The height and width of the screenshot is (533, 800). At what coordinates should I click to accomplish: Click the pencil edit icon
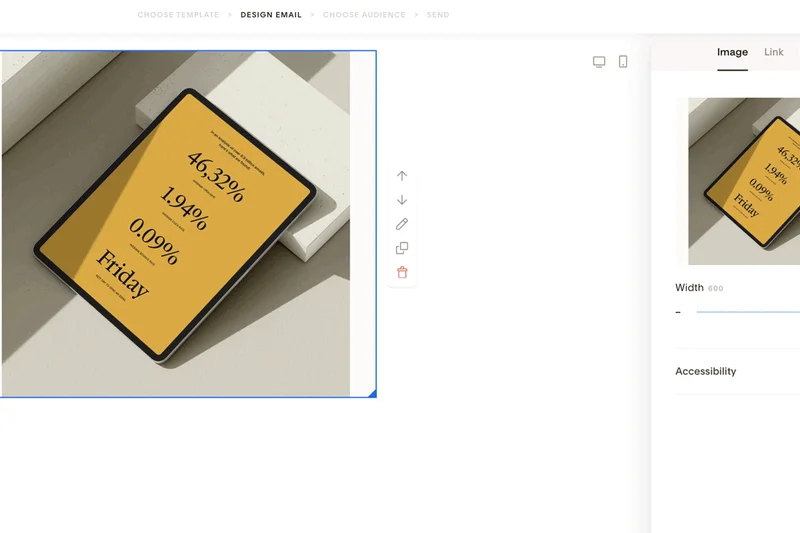click(402, 224)
